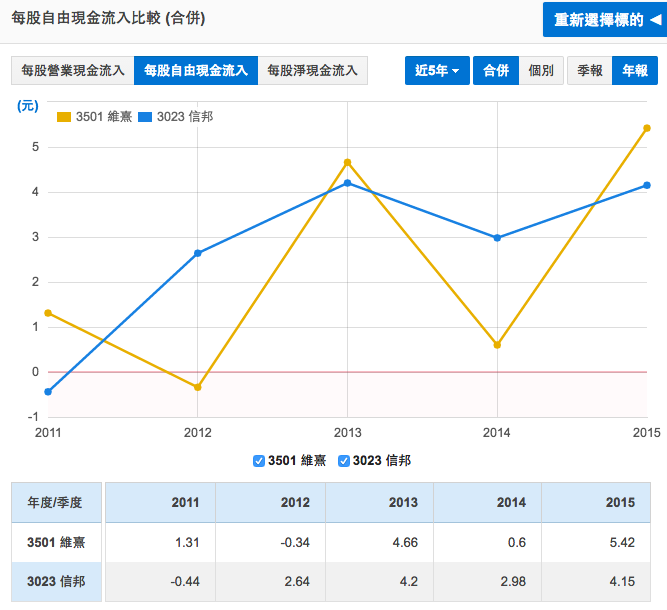Image resolution: width=667 pixels, height=610 pixels.
Task: Click 維熹 2015 data point on chart
Action: coord(647,128)
